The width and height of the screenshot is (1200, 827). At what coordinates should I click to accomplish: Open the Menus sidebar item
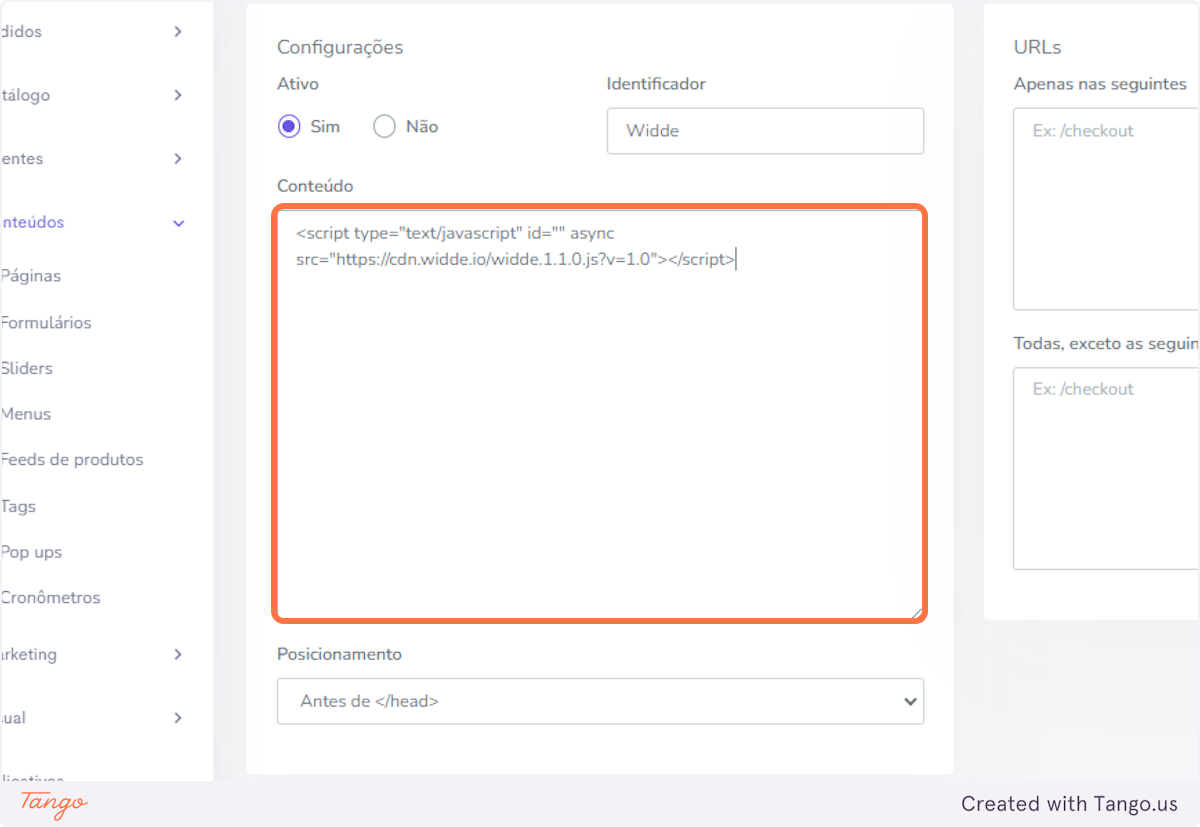tap(26, 414)
